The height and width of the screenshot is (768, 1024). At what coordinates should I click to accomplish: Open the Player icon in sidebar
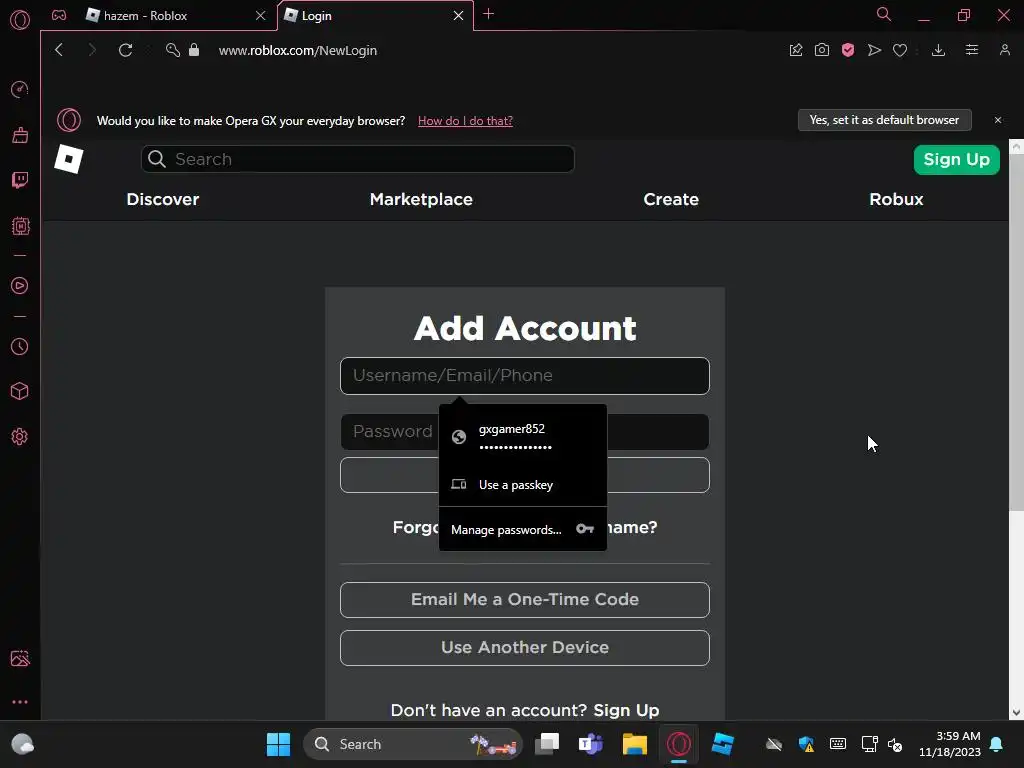click(x=20, y=285)
